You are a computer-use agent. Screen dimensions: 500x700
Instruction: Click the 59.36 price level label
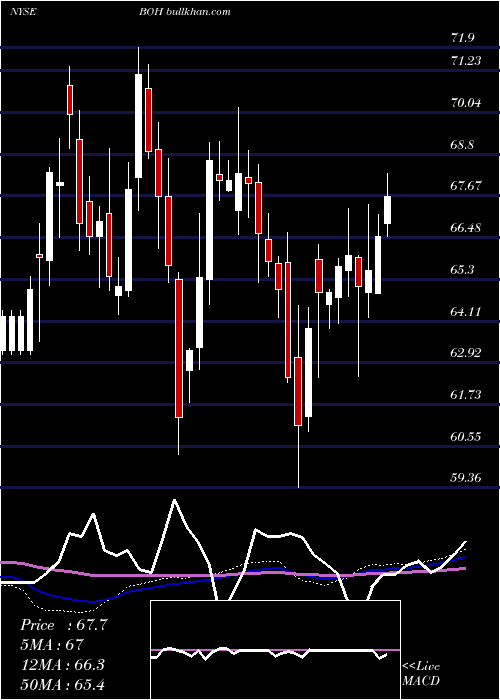tap(466, 478)
